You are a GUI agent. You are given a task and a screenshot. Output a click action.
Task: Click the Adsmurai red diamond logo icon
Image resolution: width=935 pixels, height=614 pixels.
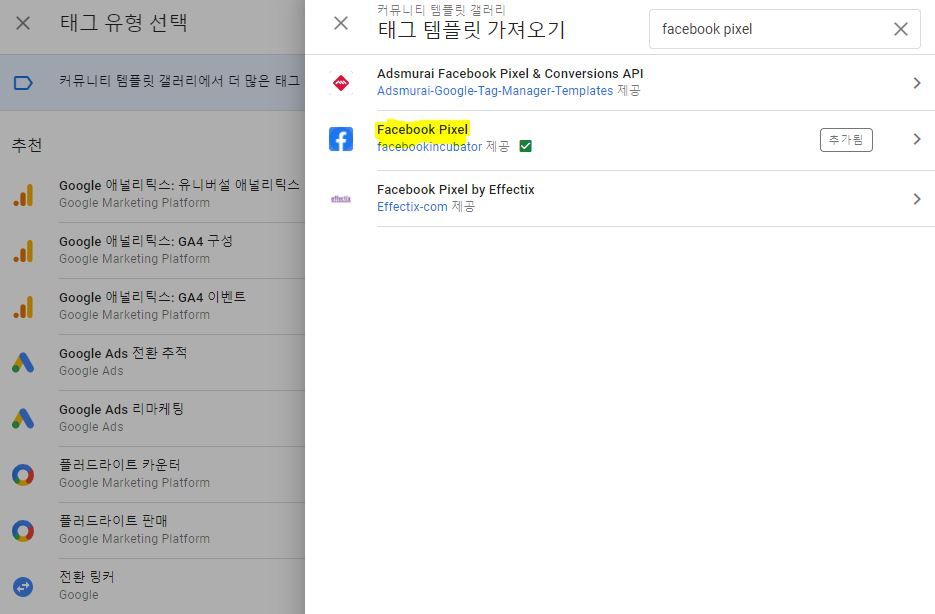coord(341,82)
